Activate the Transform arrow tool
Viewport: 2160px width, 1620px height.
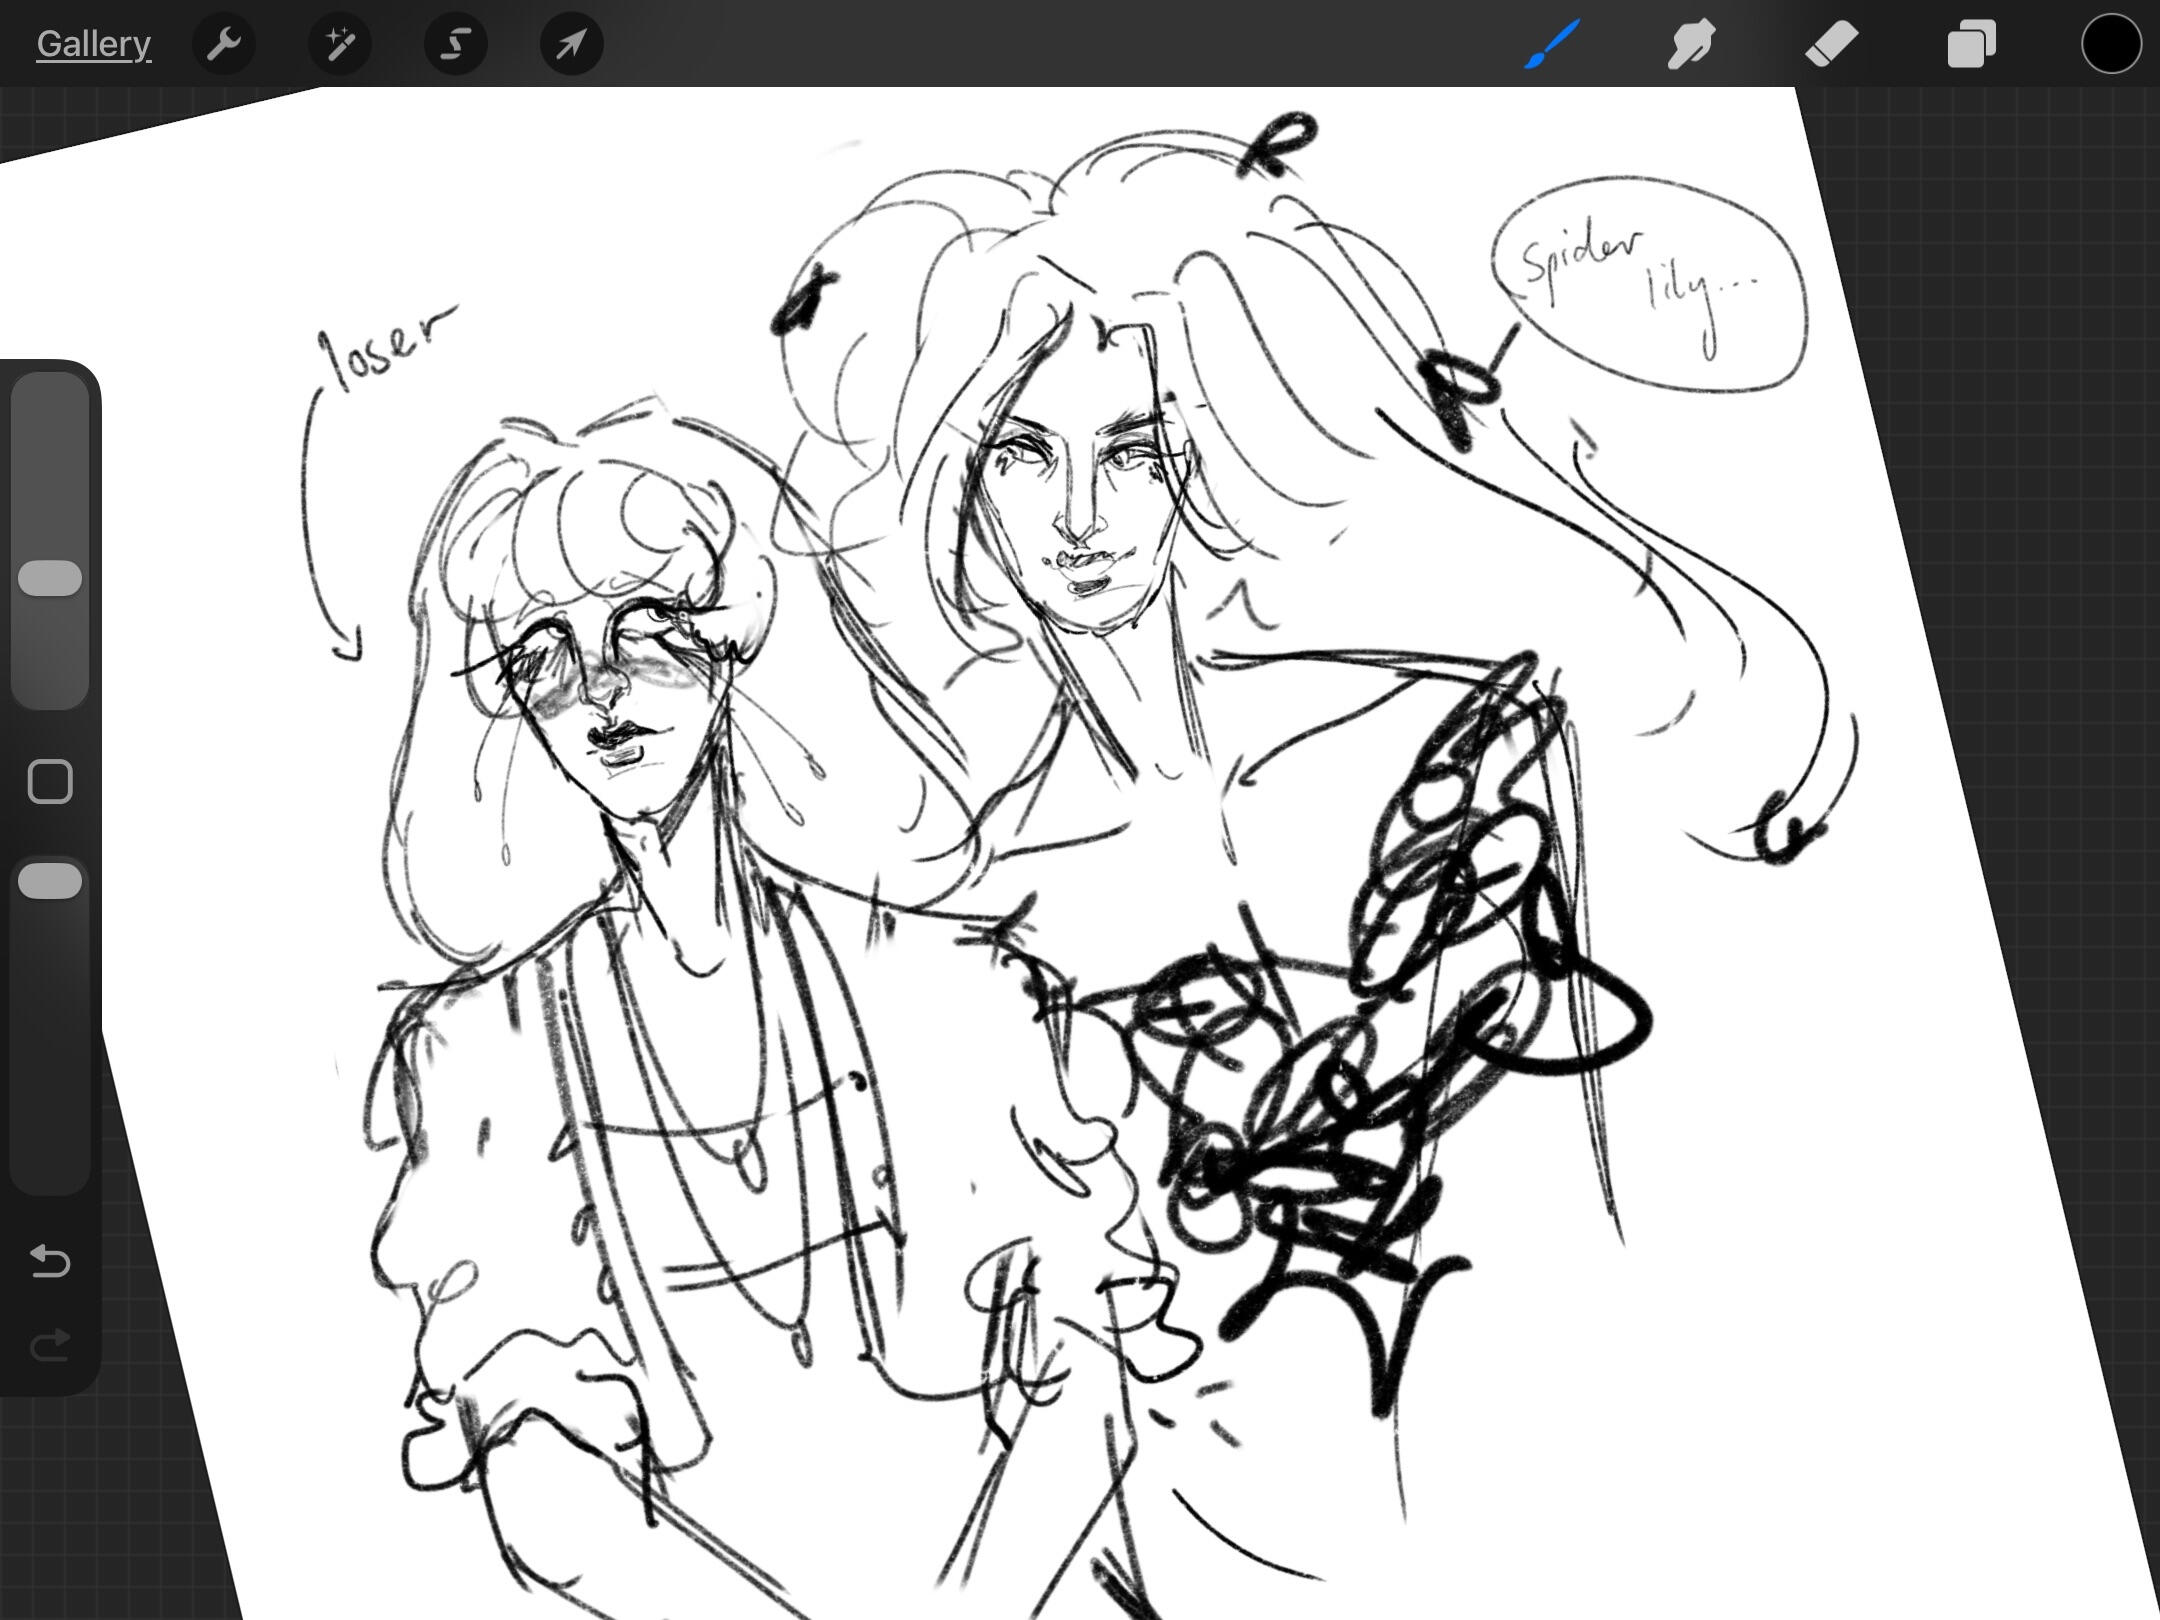(x=571, y=44)
